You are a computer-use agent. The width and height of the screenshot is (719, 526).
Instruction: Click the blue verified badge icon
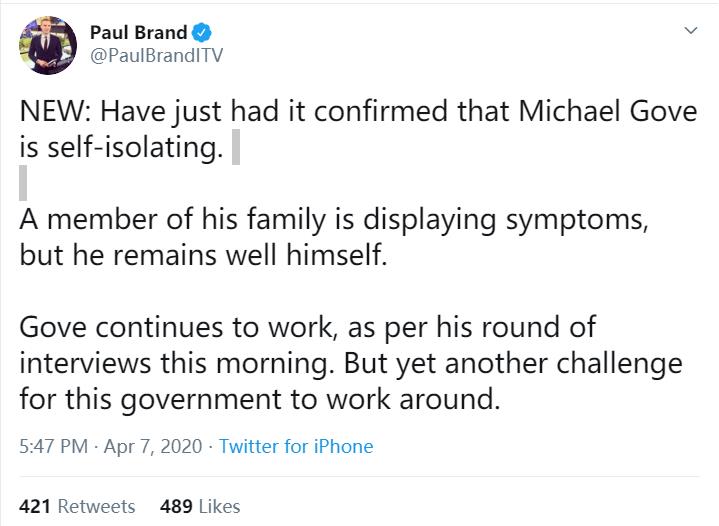202,33
